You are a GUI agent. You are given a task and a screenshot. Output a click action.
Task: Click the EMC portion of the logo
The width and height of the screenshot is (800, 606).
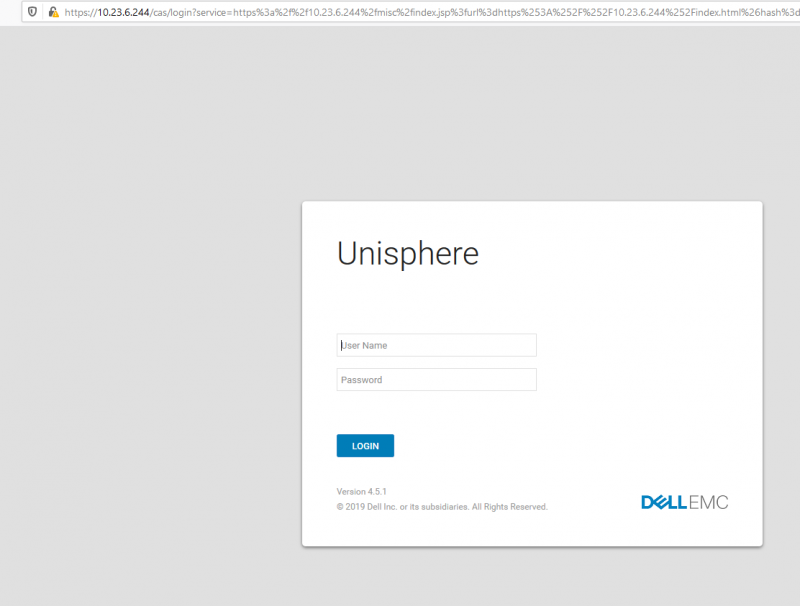(x=708, y=501)
